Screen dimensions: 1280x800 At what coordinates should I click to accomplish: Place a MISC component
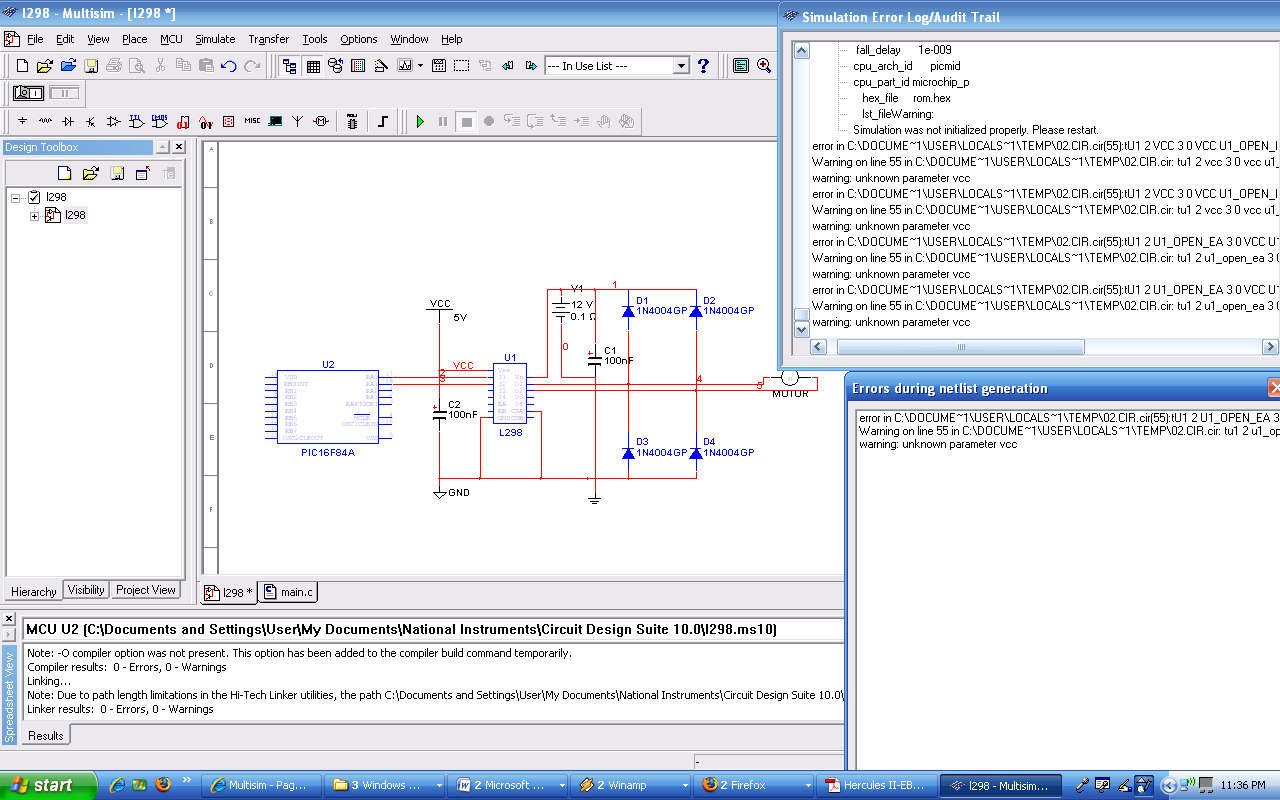pyautogui.click(x=252, y=121)
